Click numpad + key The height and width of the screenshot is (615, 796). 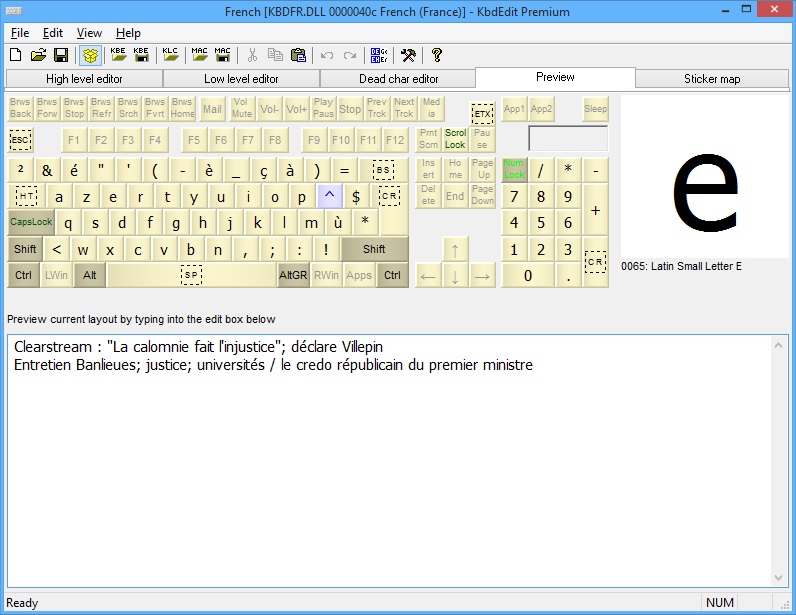coord(595,209)
